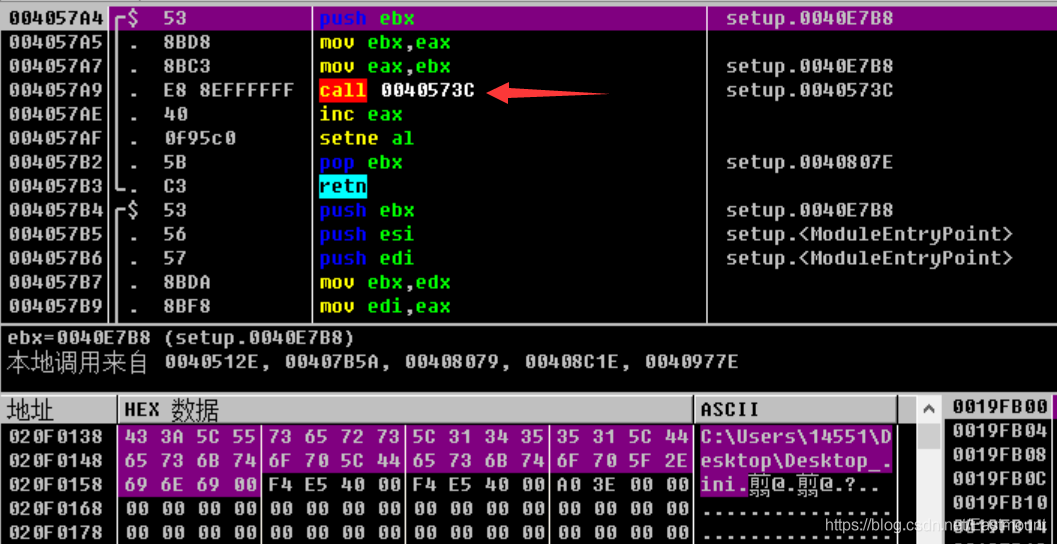Select the push esi instruction
The image size is (1057, 544).
(x=367, y=235)
